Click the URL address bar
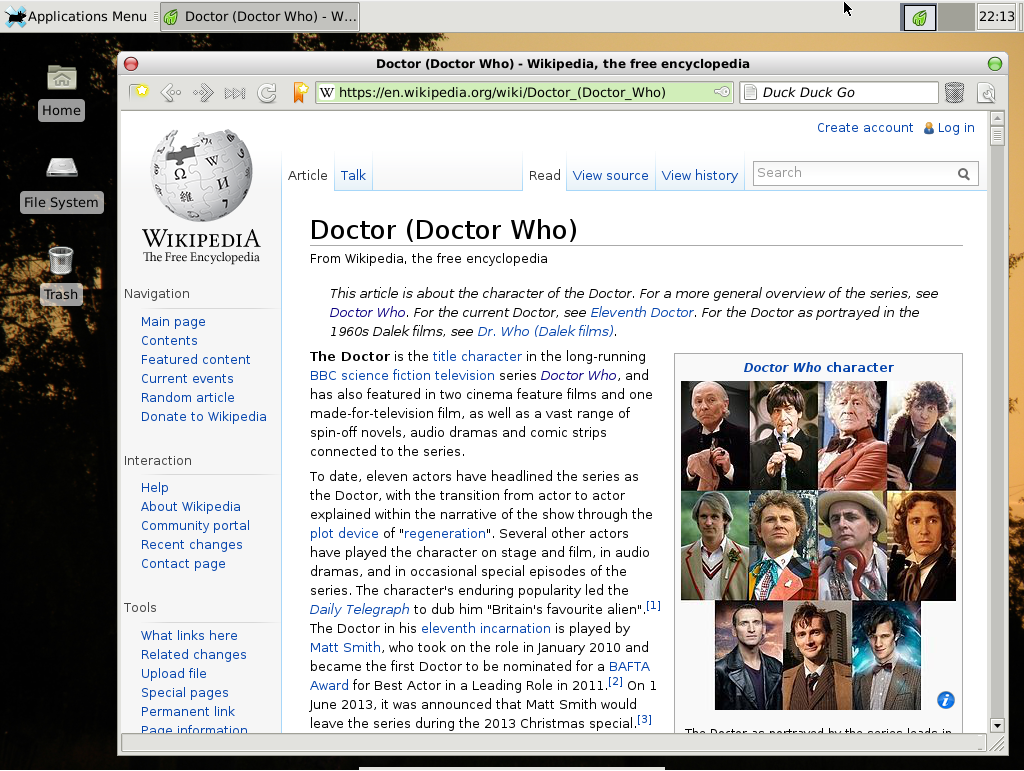 coord(522,92)
